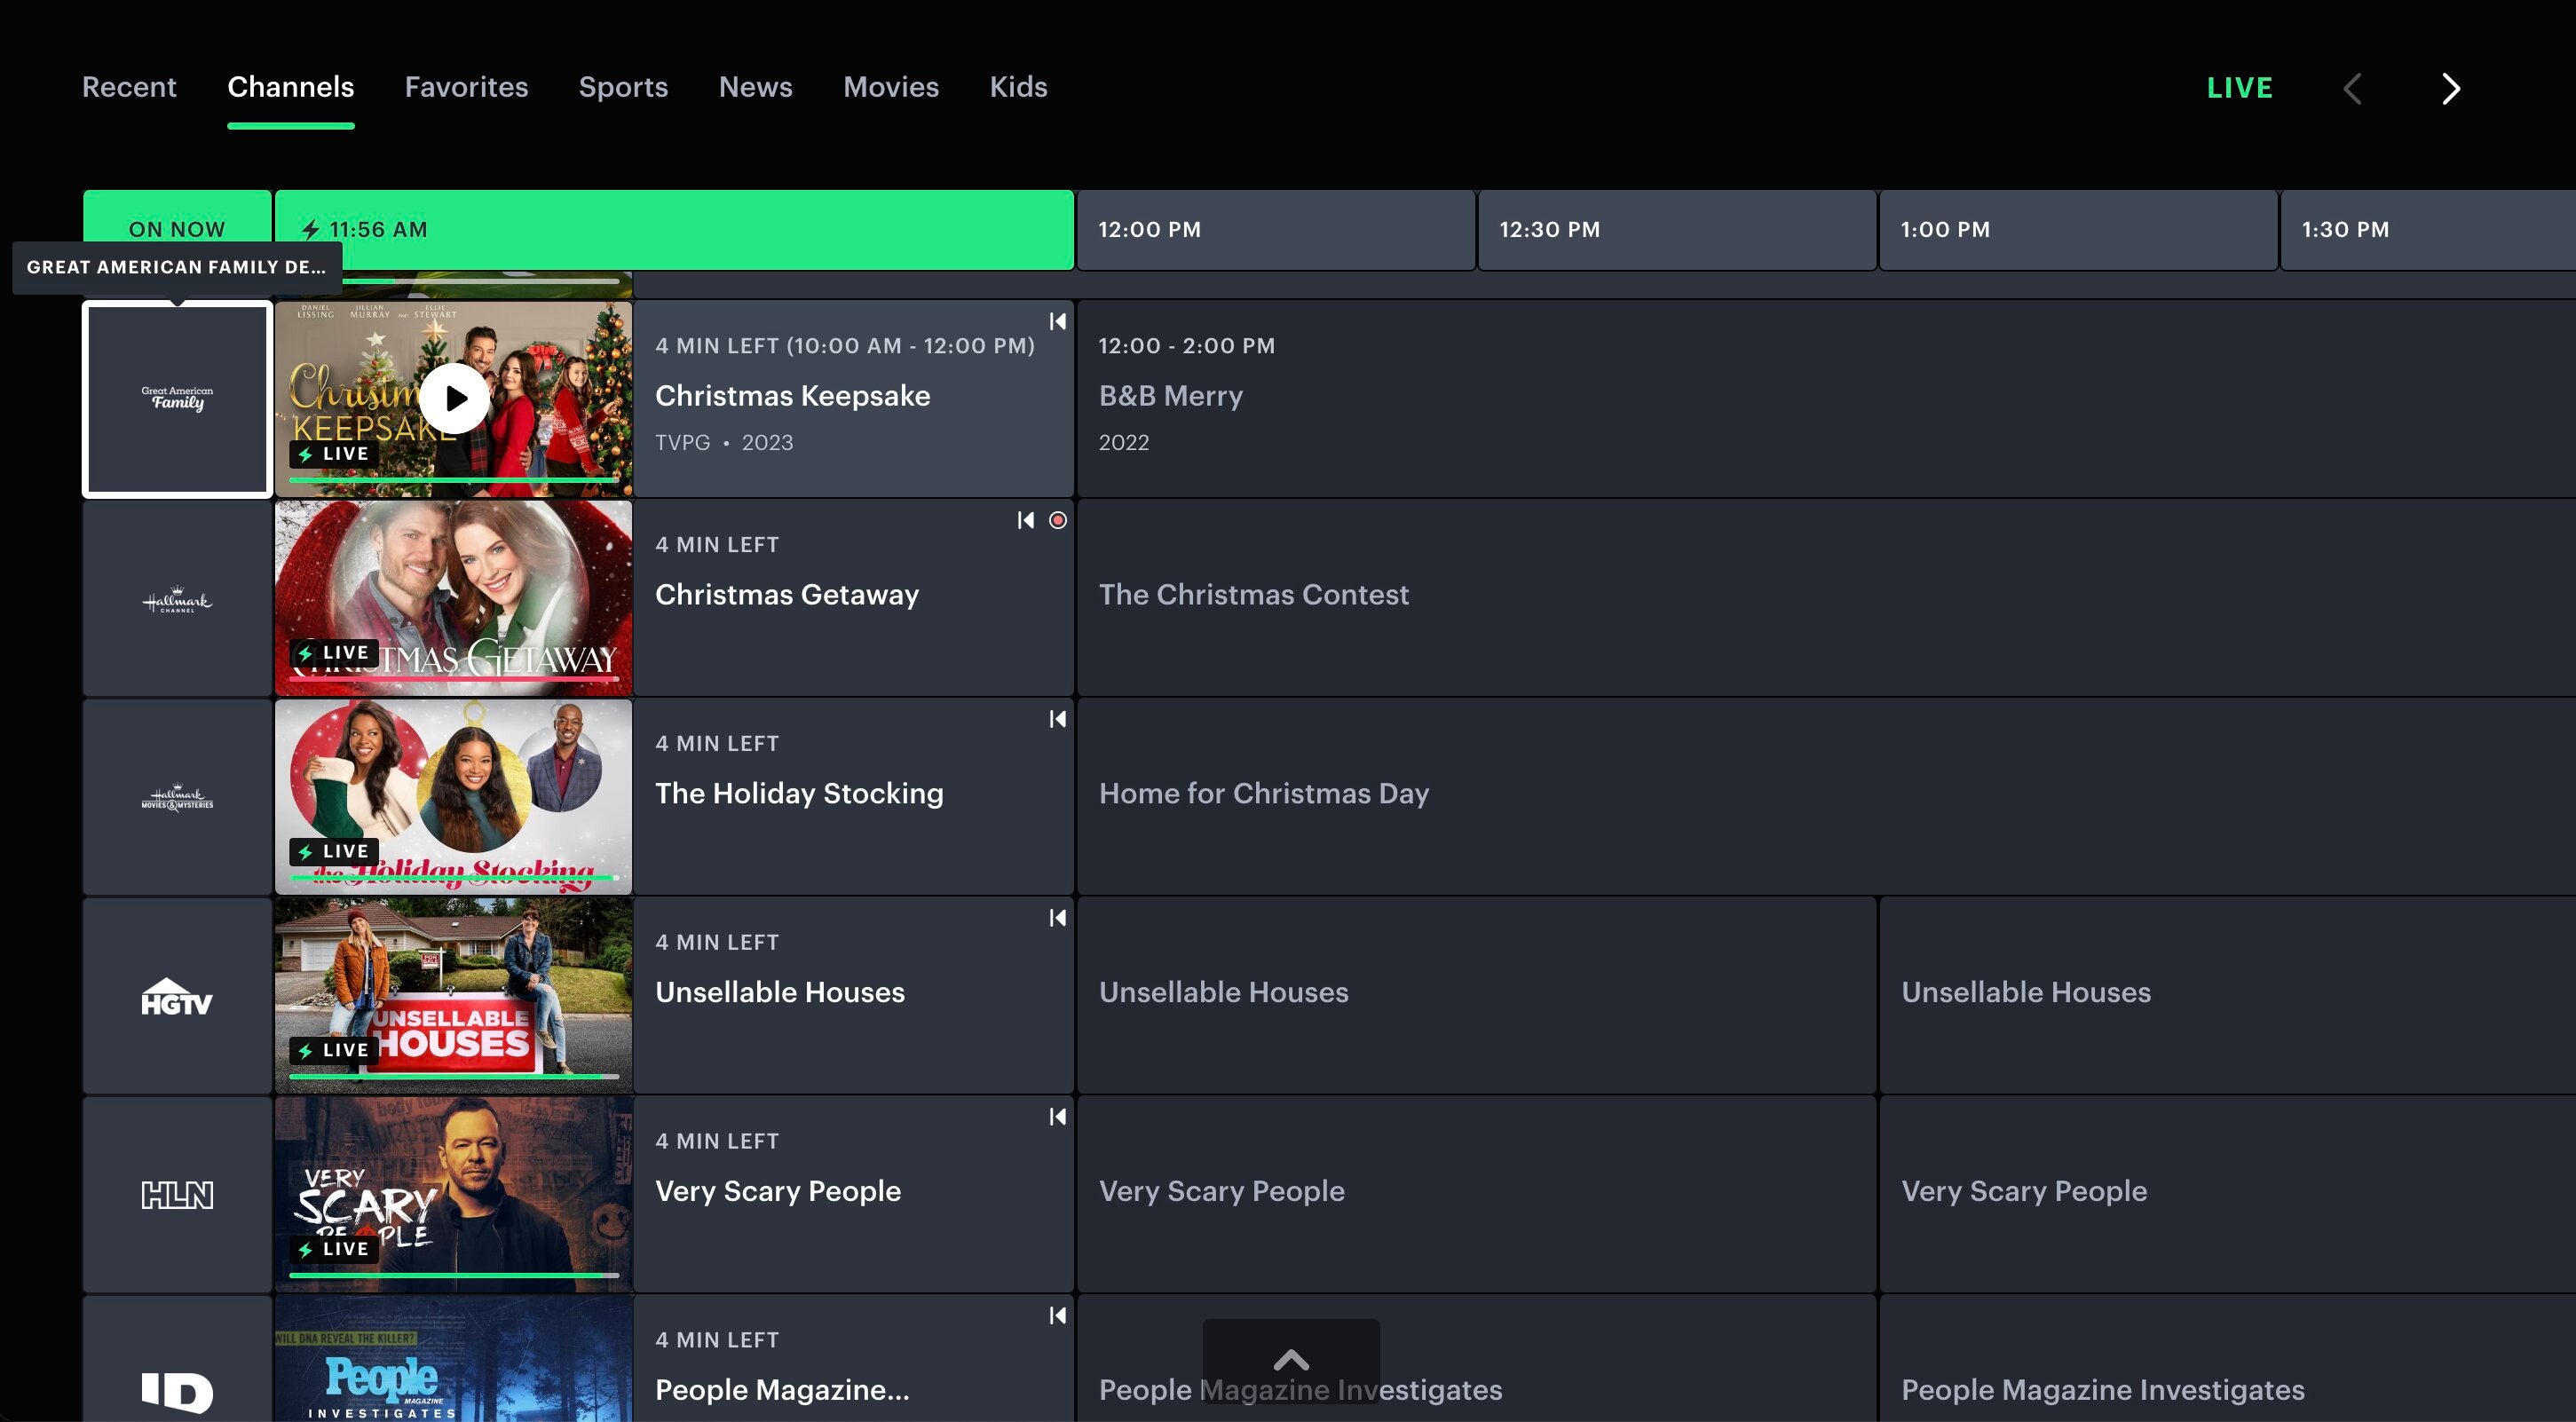This screenshot has height=1422, width=2576.
Task: Select the Hallmark Channel logo
Action: pos(177,598)
